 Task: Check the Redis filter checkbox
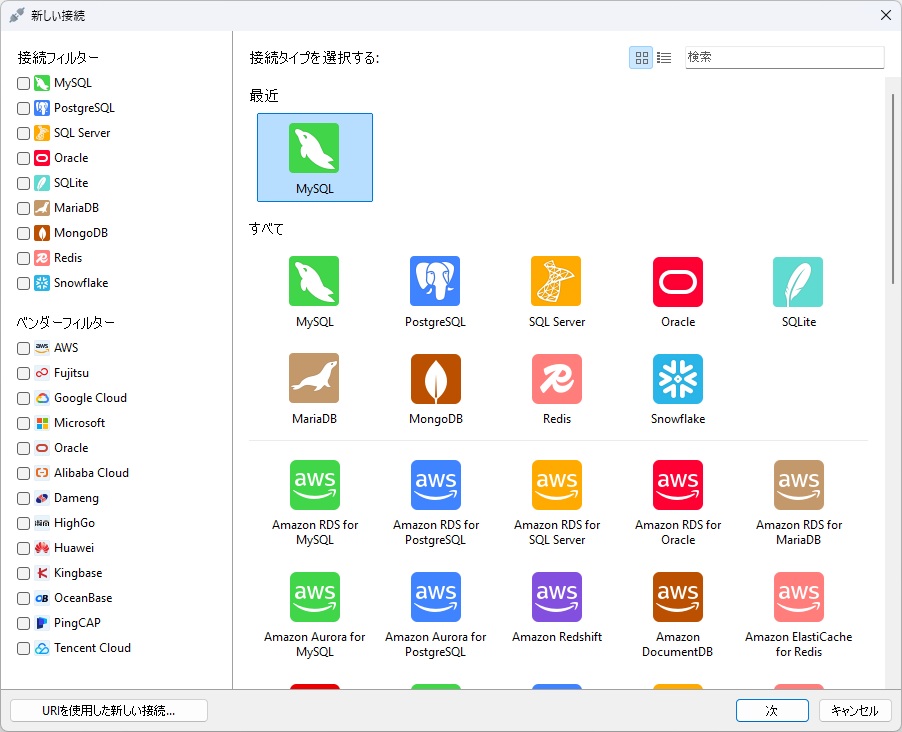coord(24,258)
